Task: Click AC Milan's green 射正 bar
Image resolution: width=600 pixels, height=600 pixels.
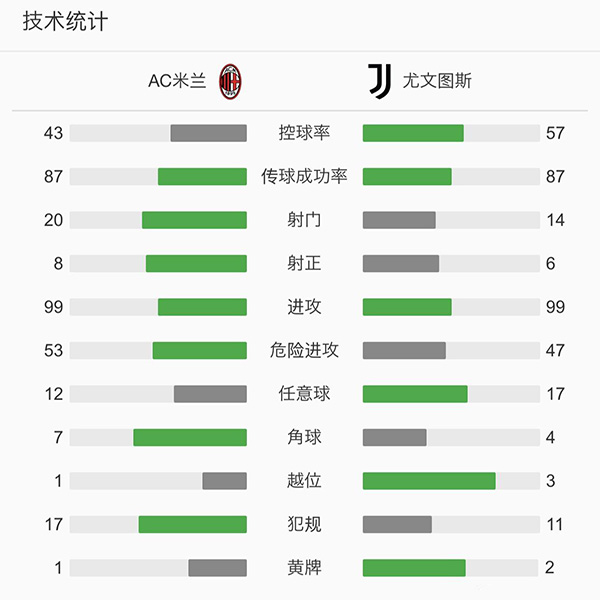Action: (196, 264)
